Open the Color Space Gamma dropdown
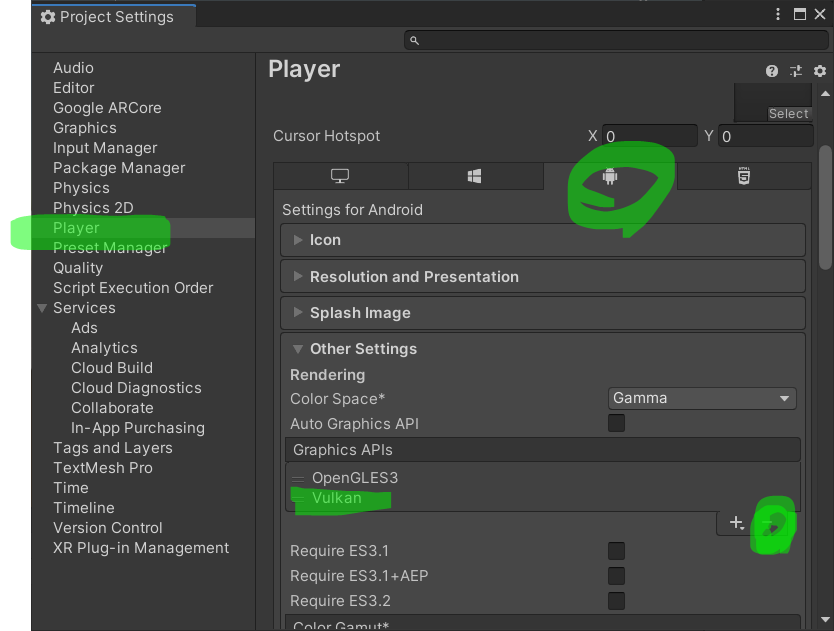 tap(702, 398)
